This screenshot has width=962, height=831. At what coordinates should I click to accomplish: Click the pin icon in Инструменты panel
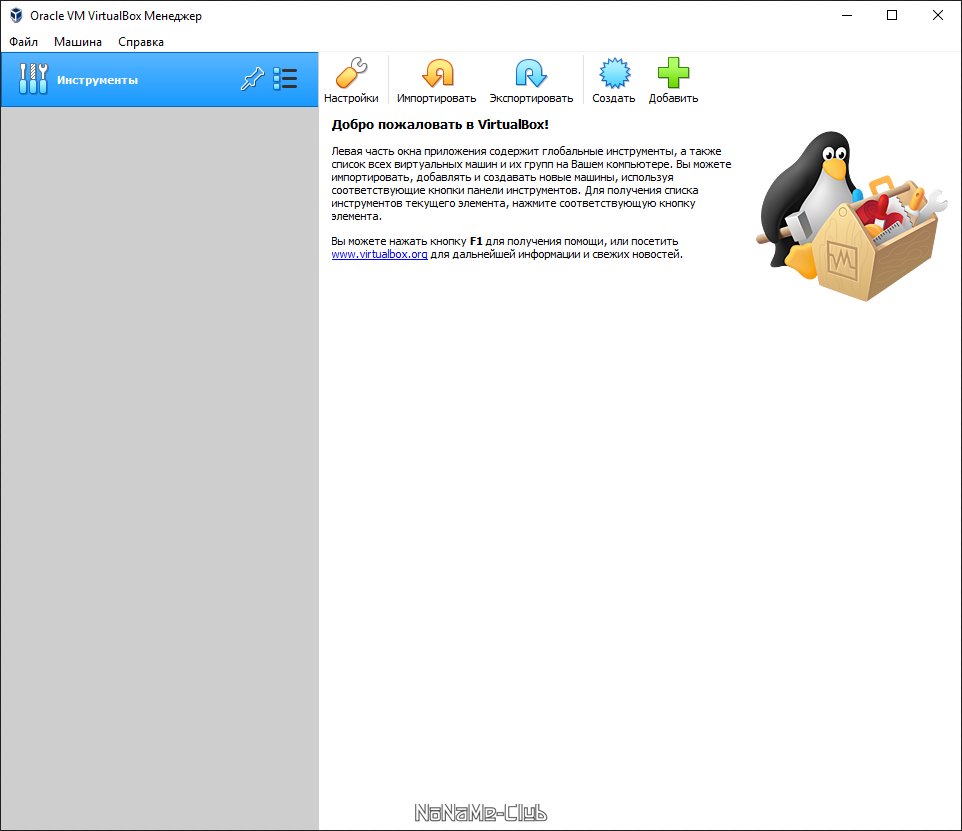[252, 79]
